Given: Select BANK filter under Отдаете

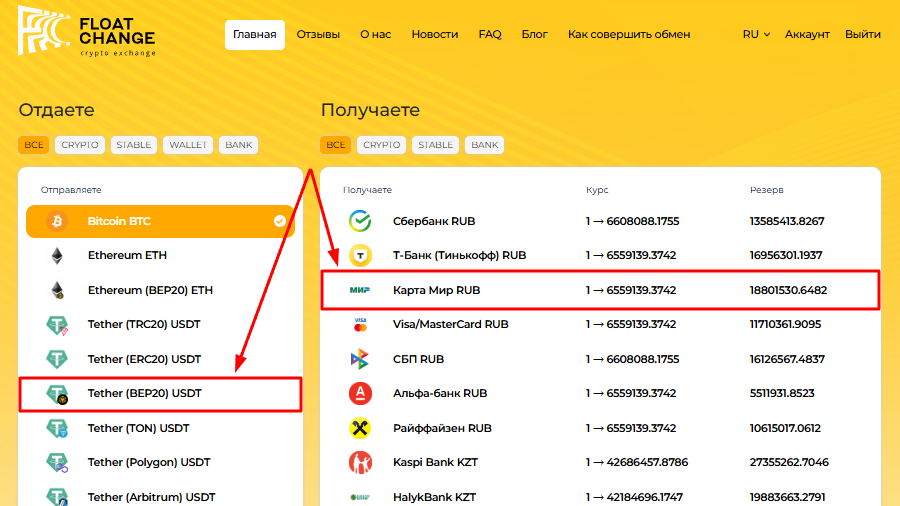Looking at the screenshot, I should coord(239,145).
